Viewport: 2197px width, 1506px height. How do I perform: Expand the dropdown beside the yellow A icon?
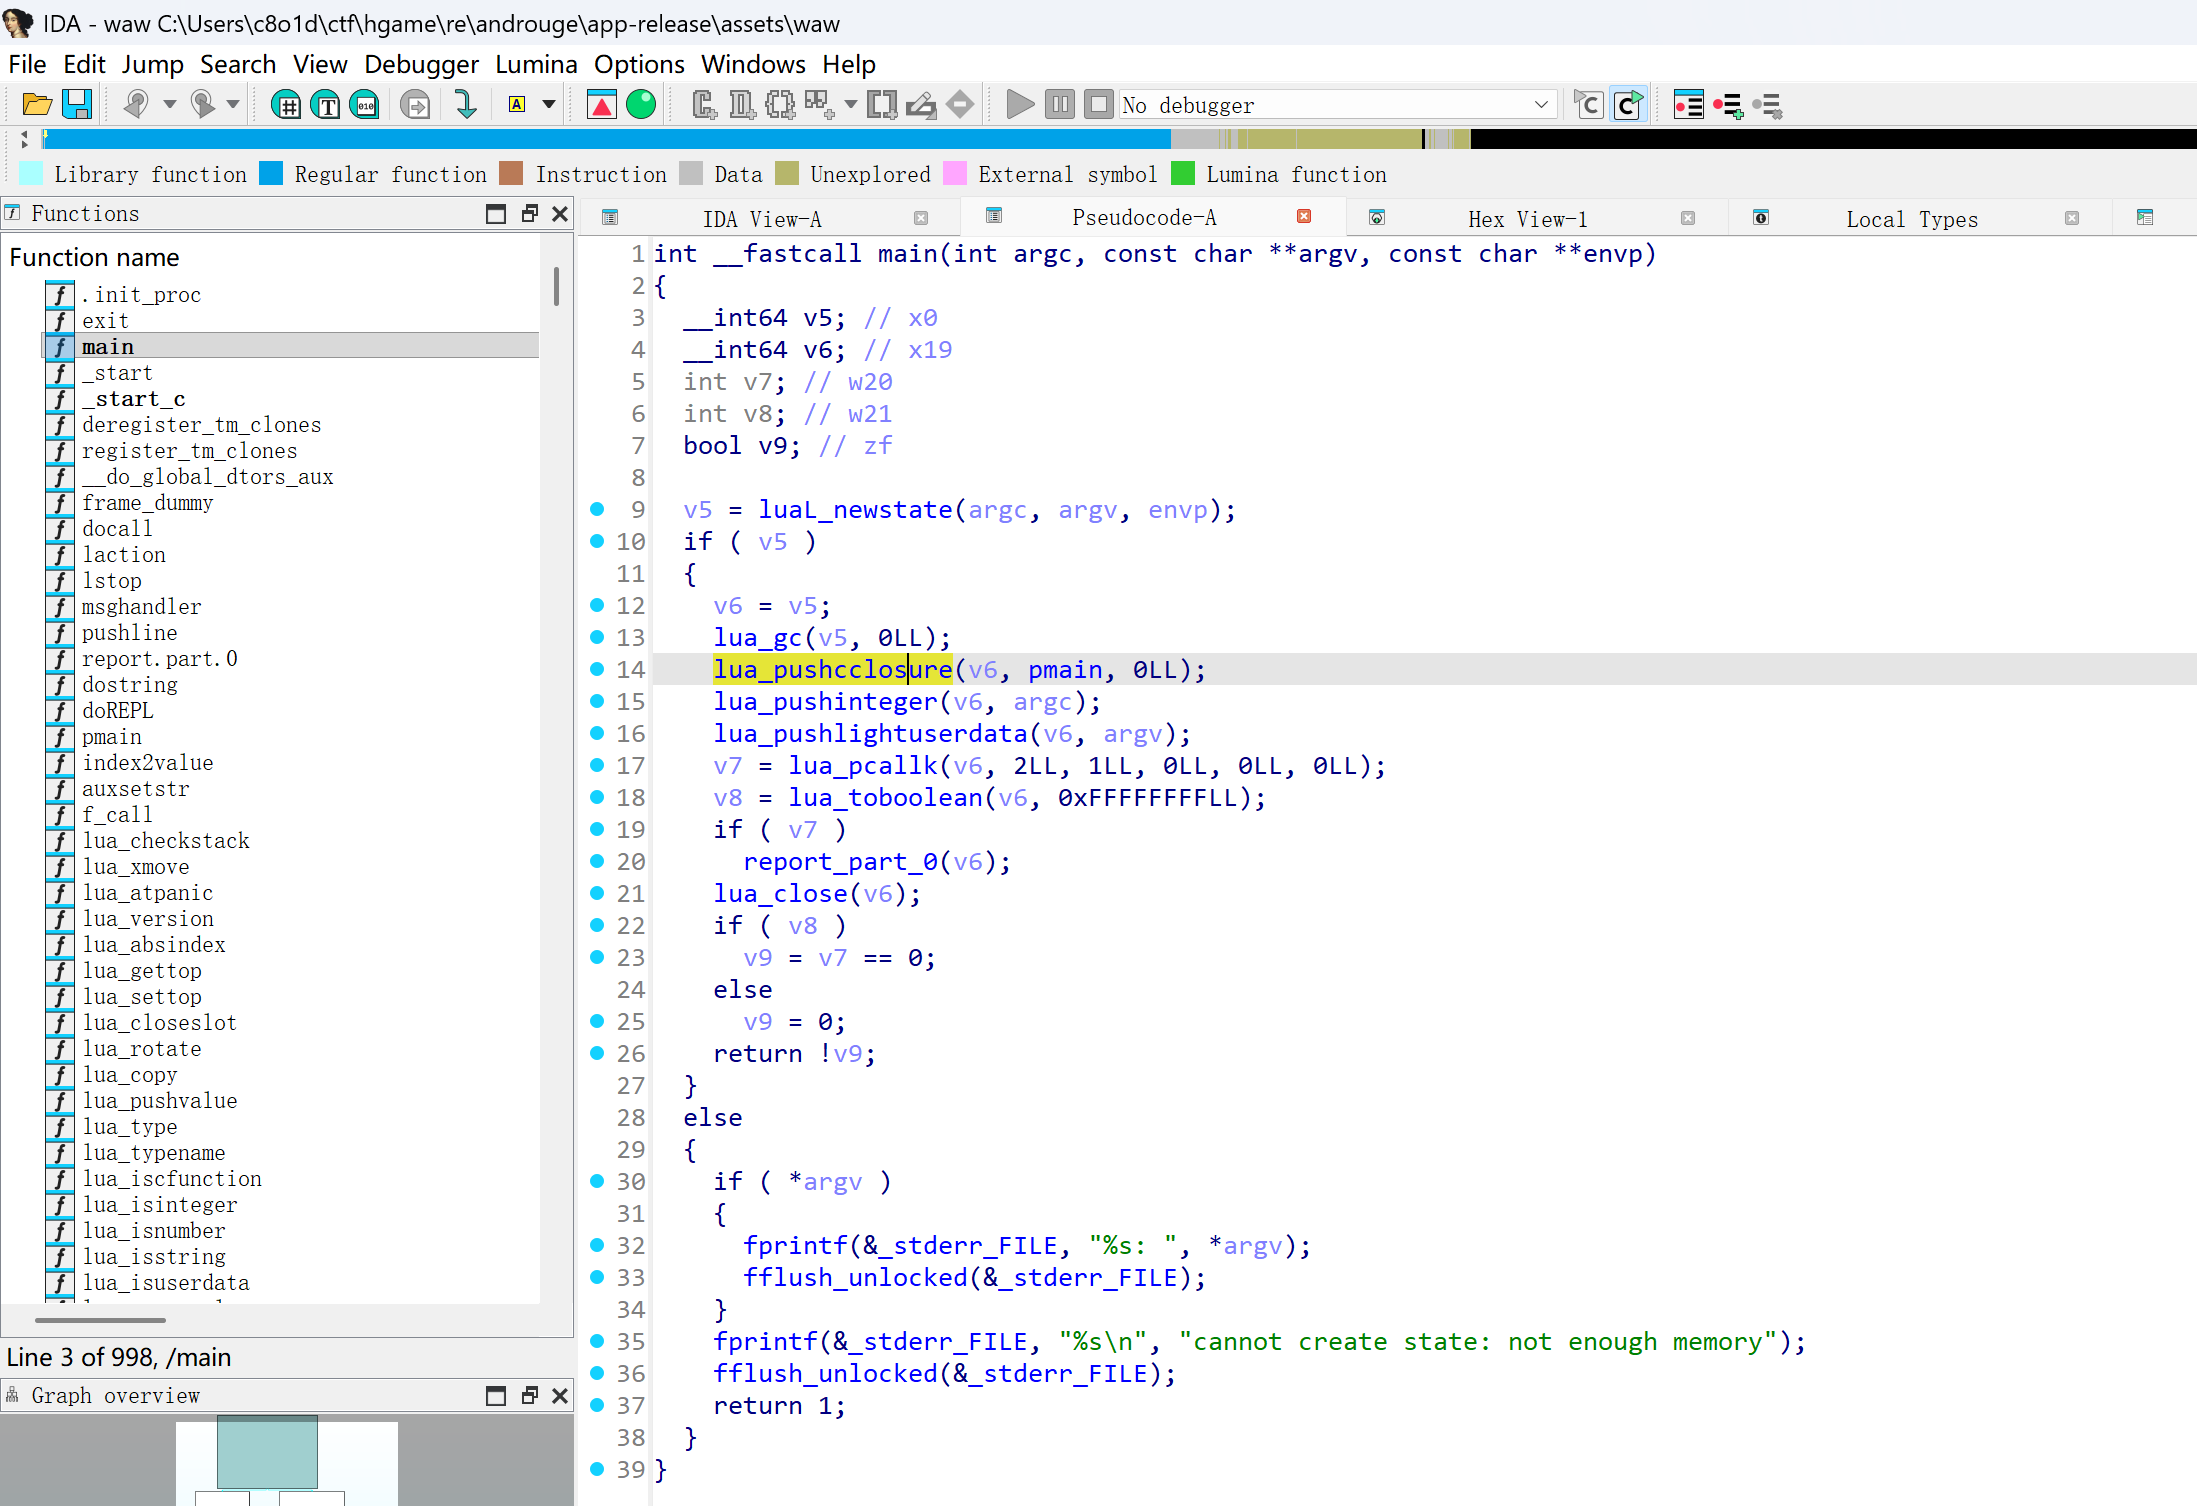(548, 104)
